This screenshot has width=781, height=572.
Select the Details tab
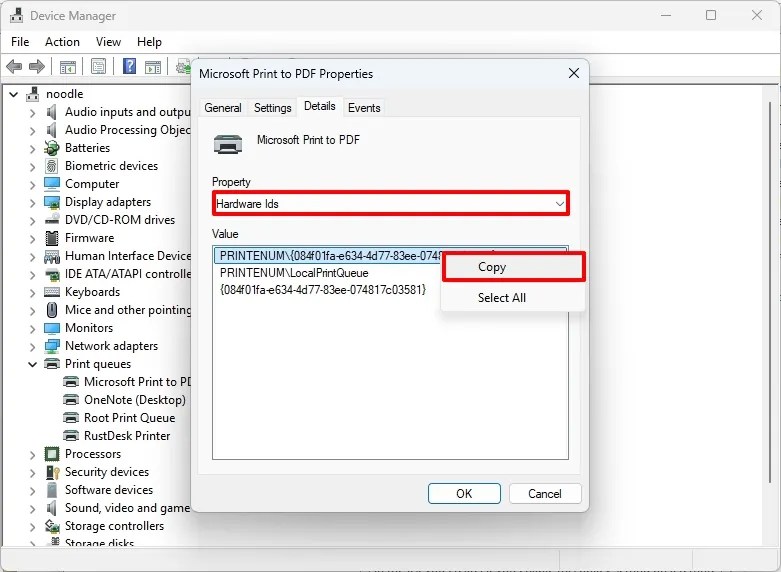pos(320,106)
